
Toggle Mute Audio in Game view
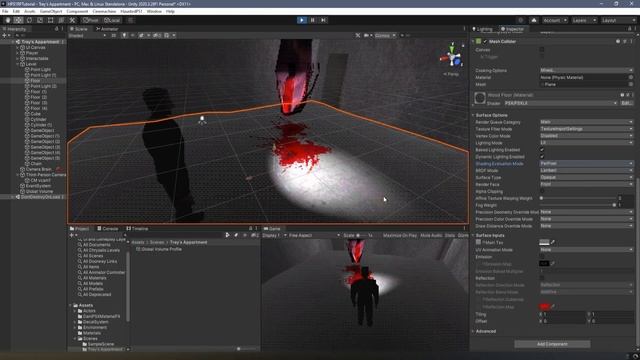pos(431,235)
